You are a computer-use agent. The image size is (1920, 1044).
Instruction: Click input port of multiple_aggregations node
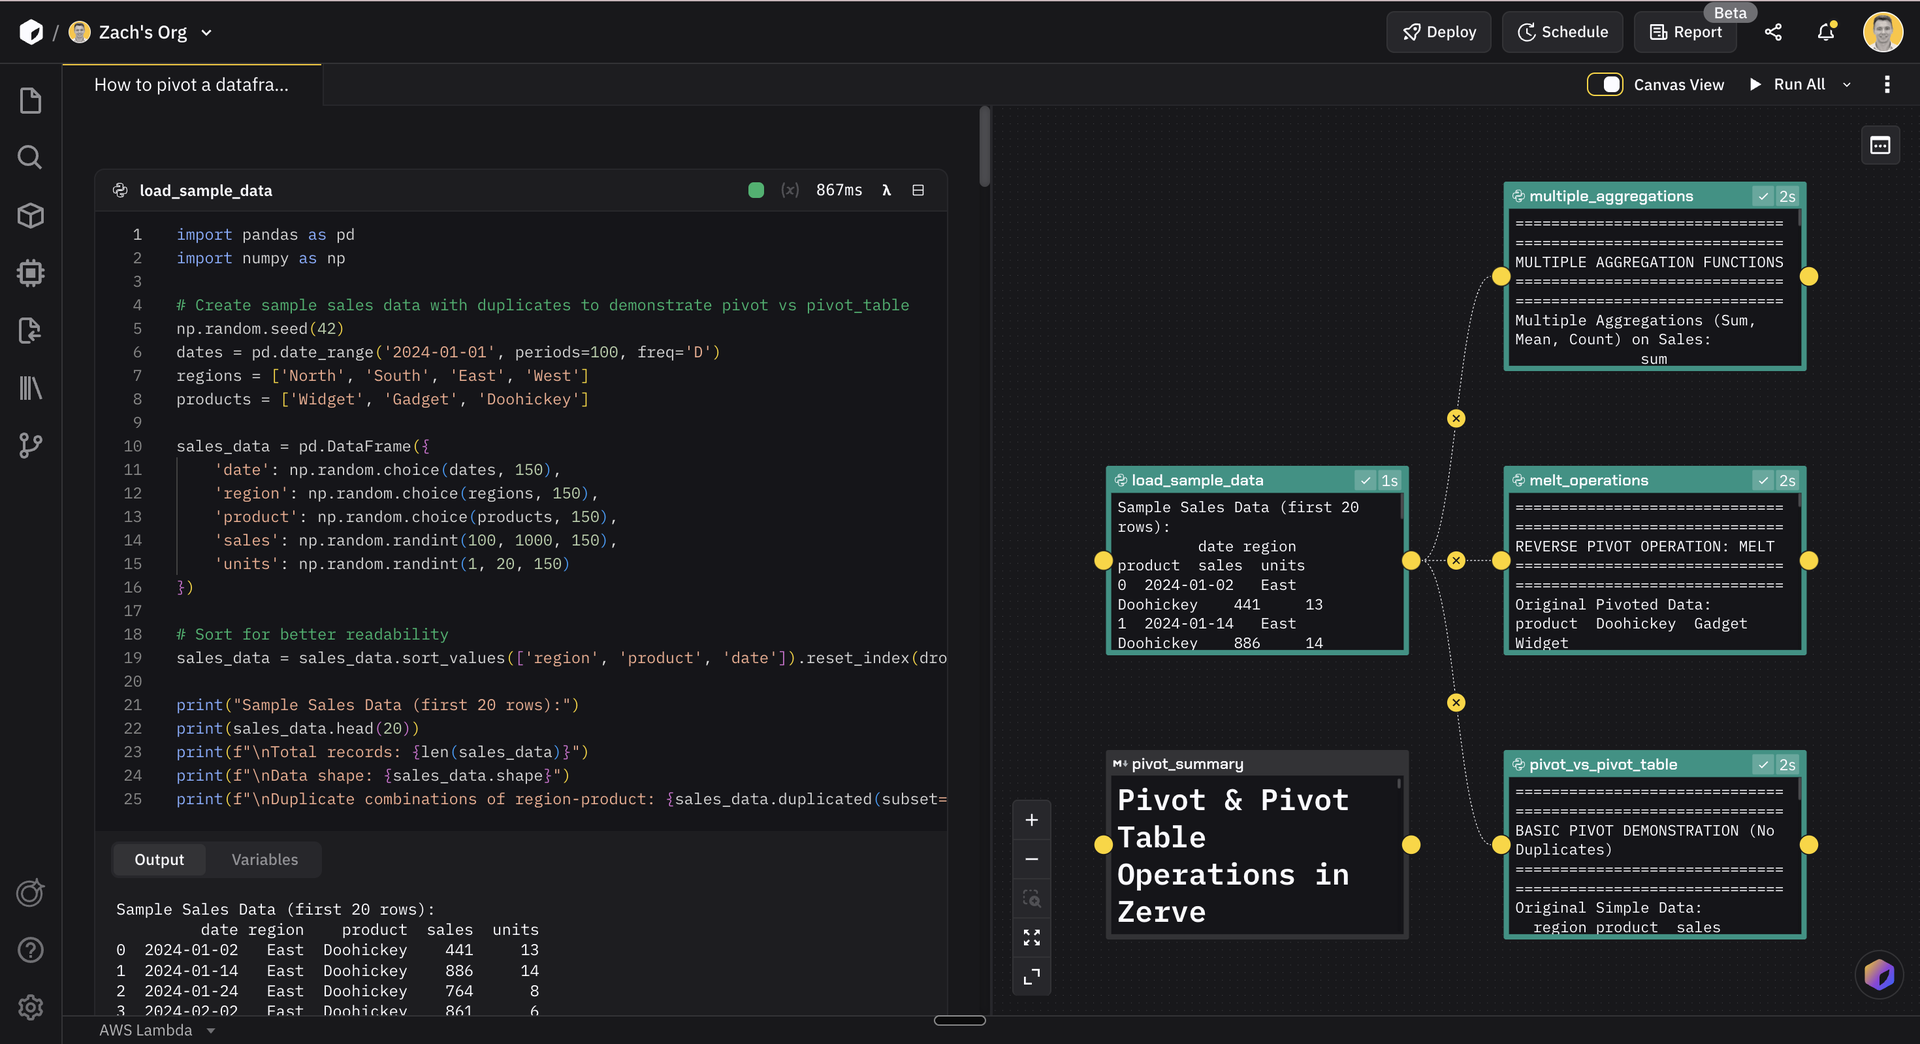pos(1501,277)
